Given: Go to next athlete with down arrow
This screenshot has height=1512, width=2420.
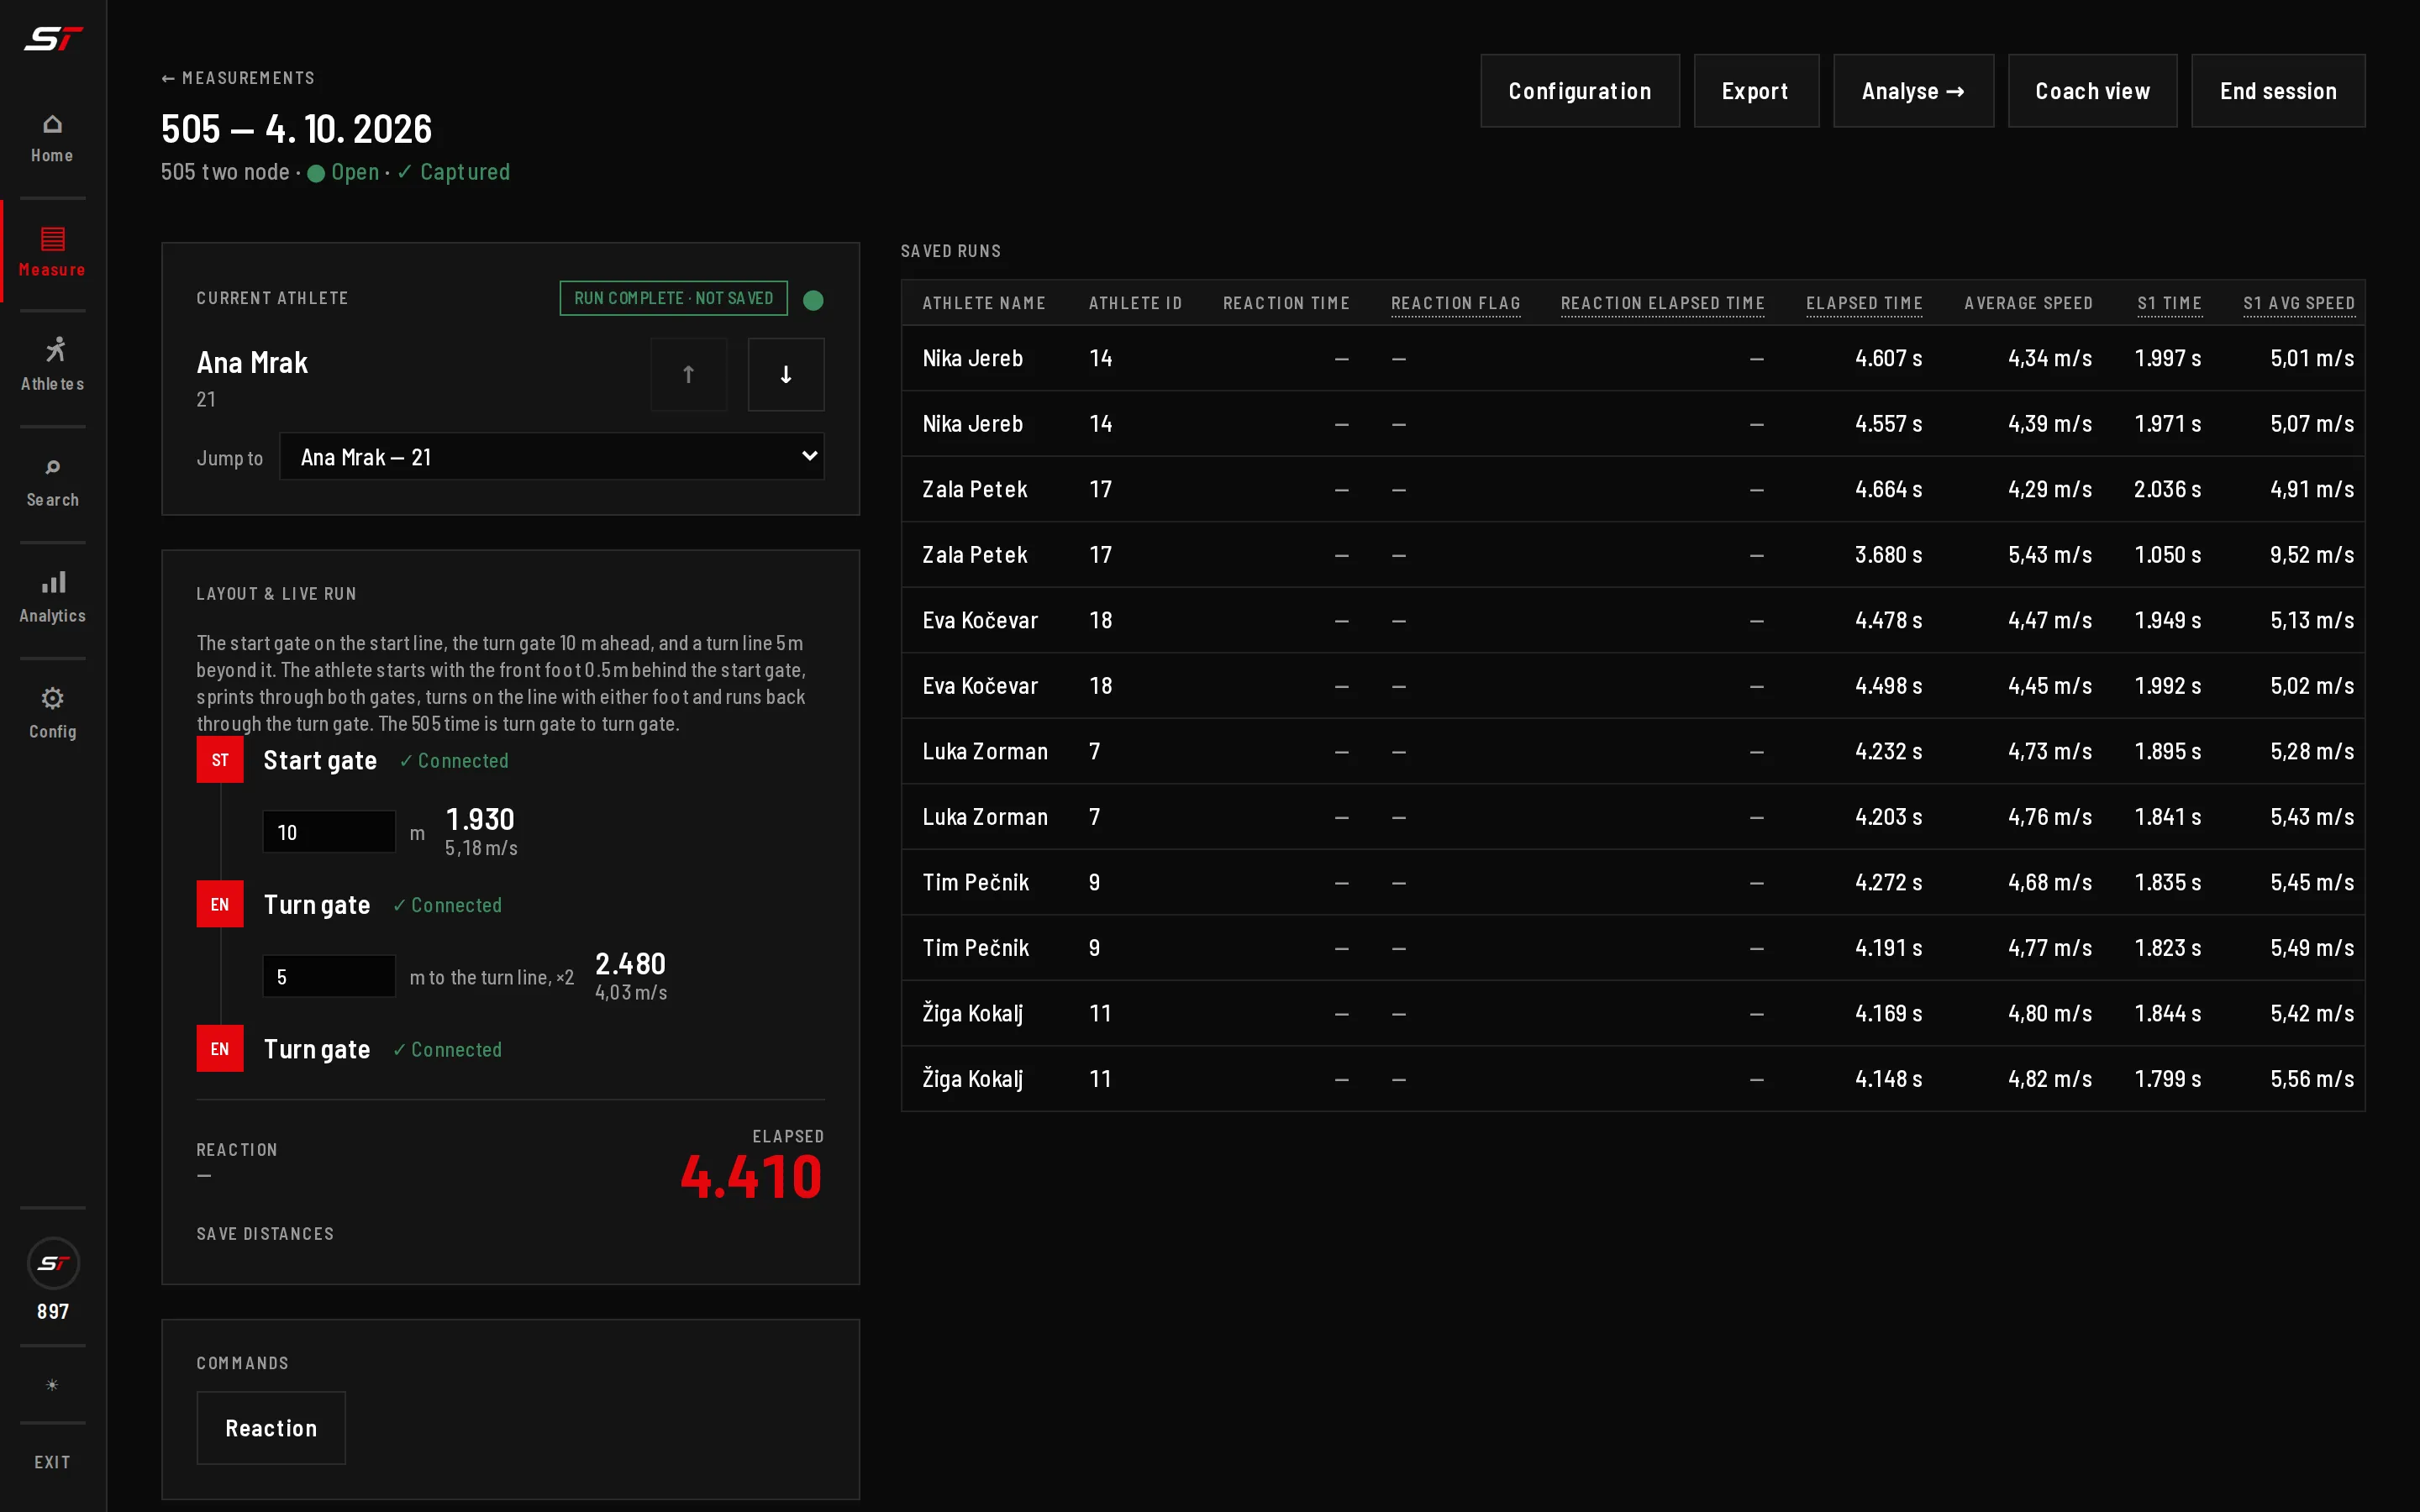Looking at the screenshot, I should (x=786, y=374).
